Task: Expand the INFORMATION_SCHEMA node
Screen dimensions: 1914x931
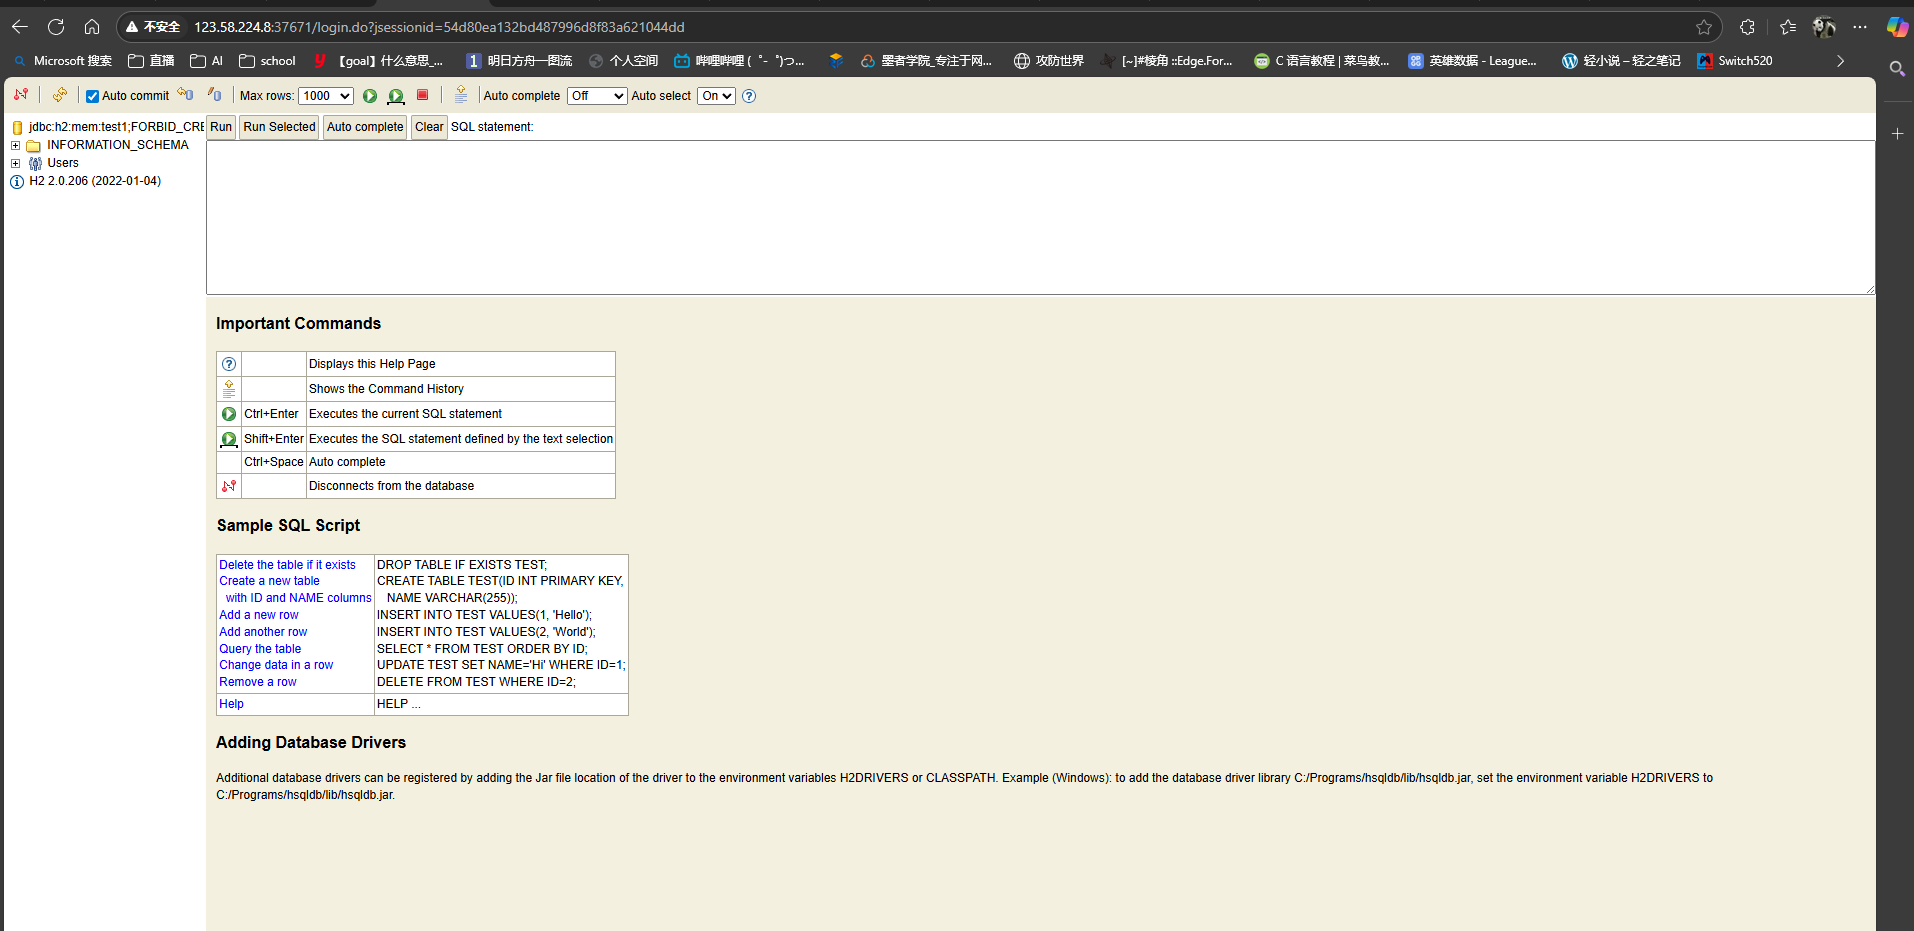Action: pos(15,144)
